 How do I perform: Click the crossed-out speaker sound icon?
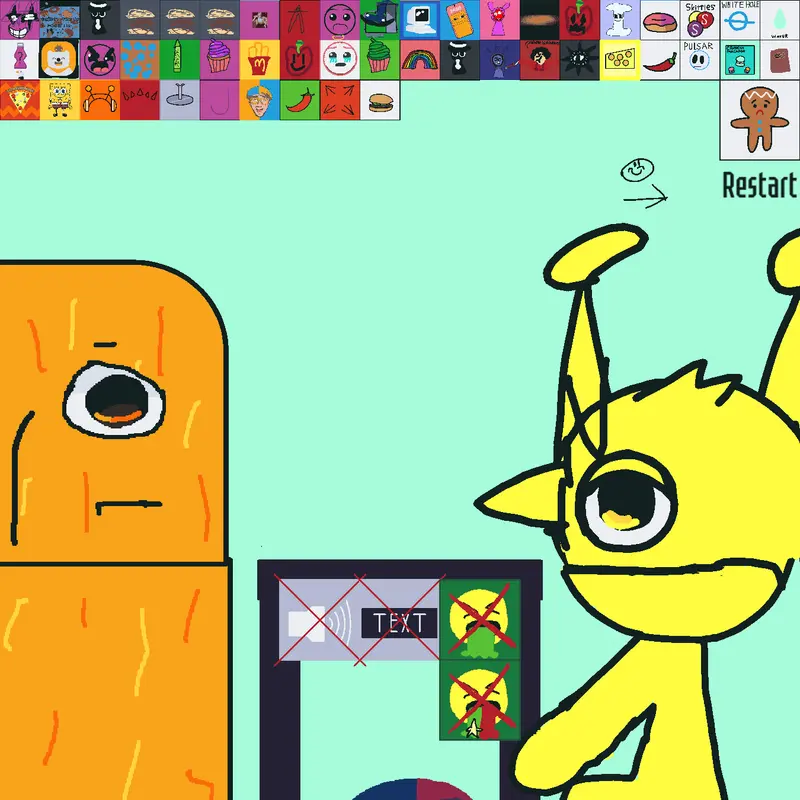click(320, 621)
